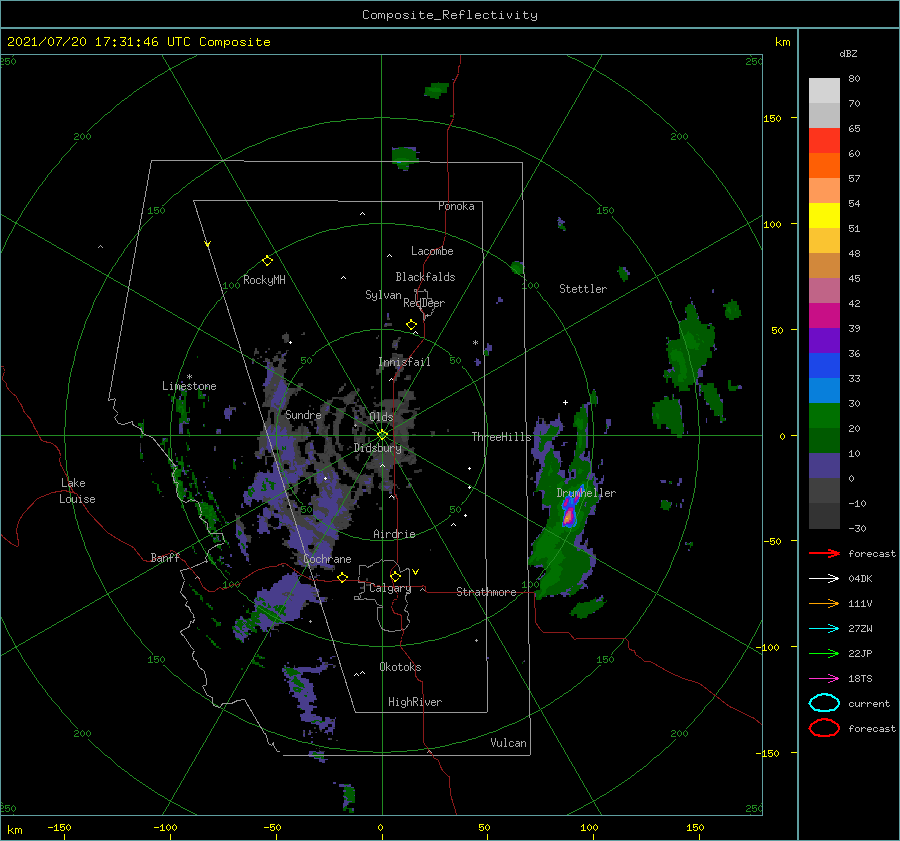Select the Sundre label
This screenshot has width=900, height=841.
click(303, 415)
